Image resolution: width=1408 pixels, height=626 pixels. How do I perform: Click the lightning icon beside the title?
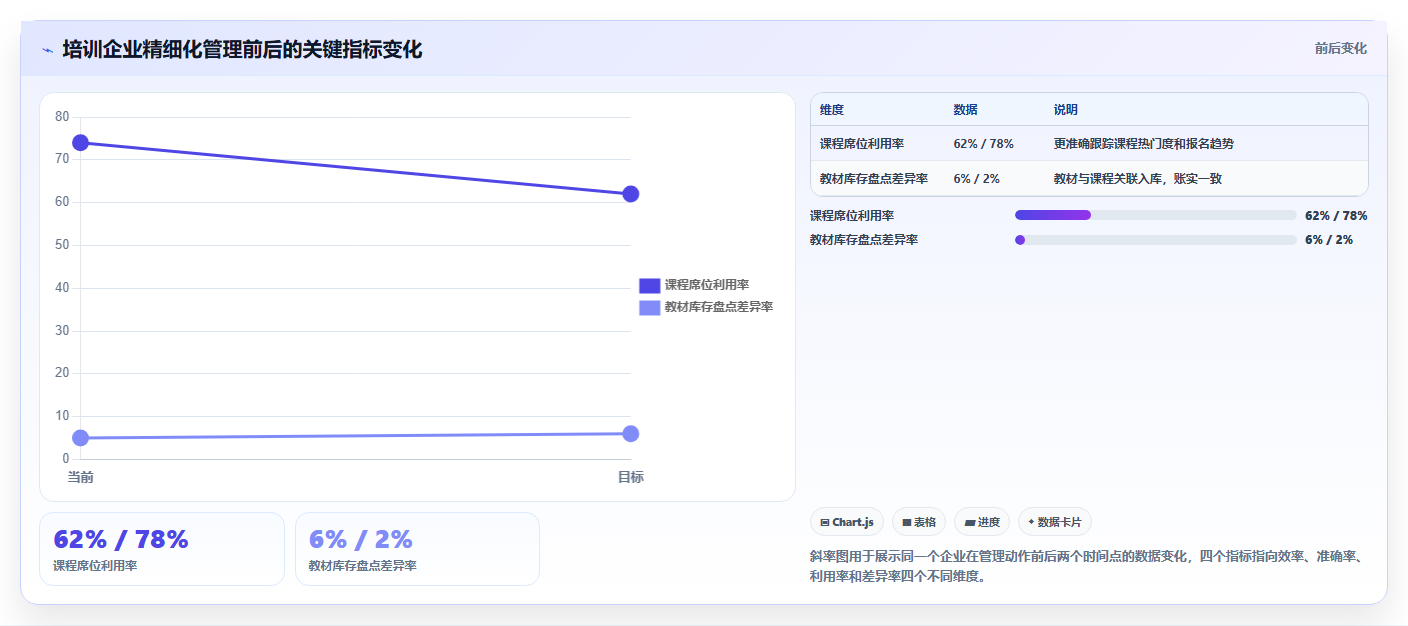tap(47, 49)
